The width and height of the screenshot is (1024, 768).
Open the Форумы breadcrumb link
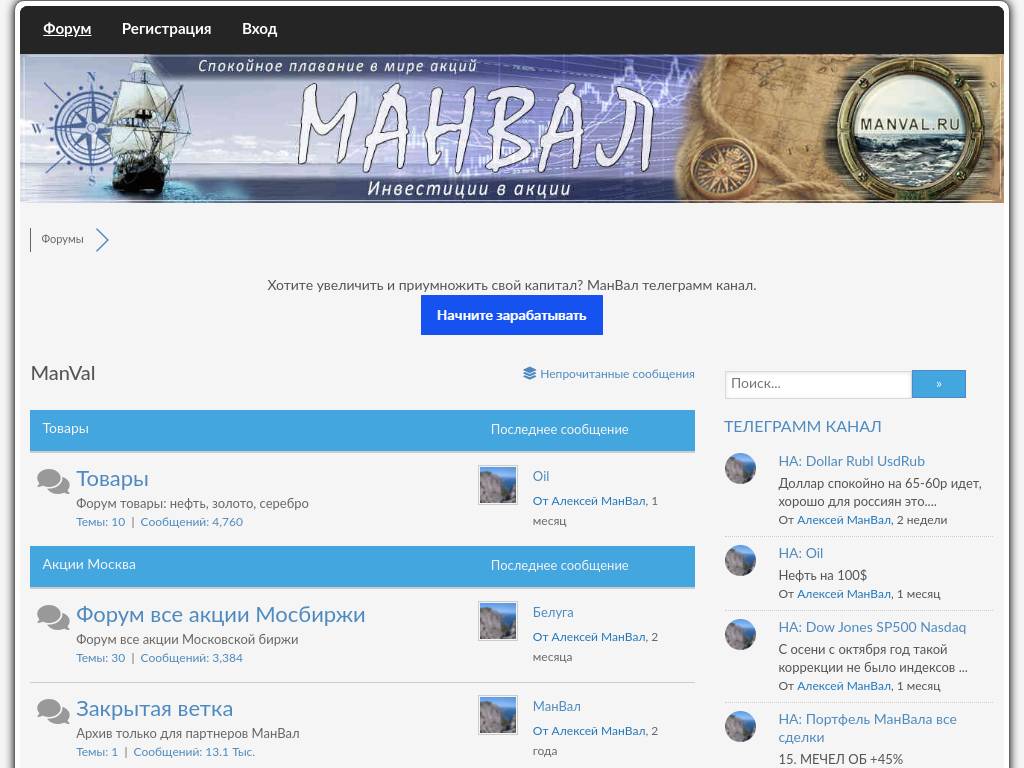(62, 240)
